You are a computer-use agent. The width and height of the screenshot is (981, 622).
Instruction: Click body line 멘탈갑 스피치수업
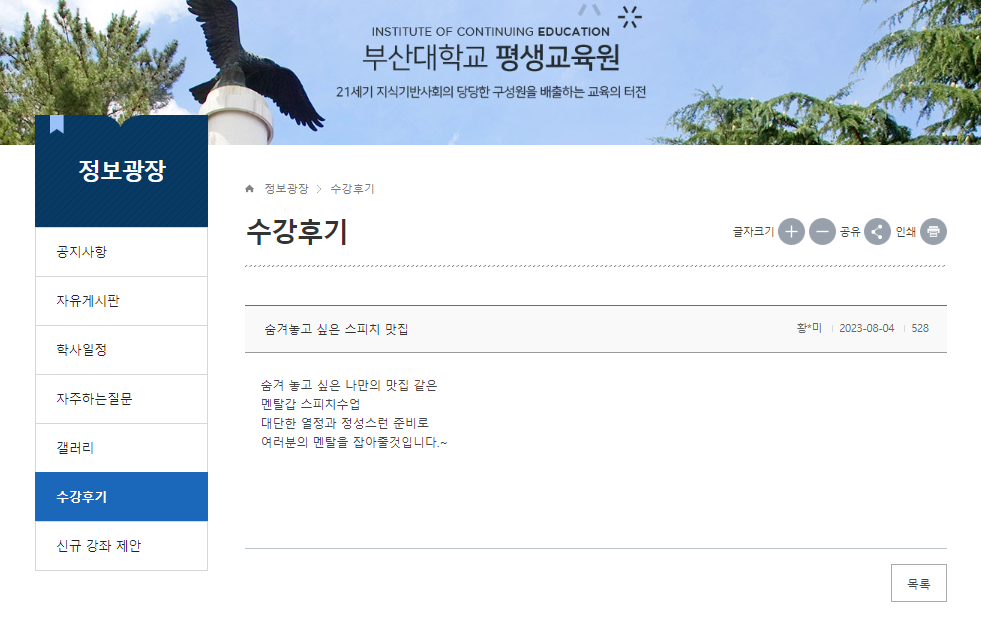310,404
